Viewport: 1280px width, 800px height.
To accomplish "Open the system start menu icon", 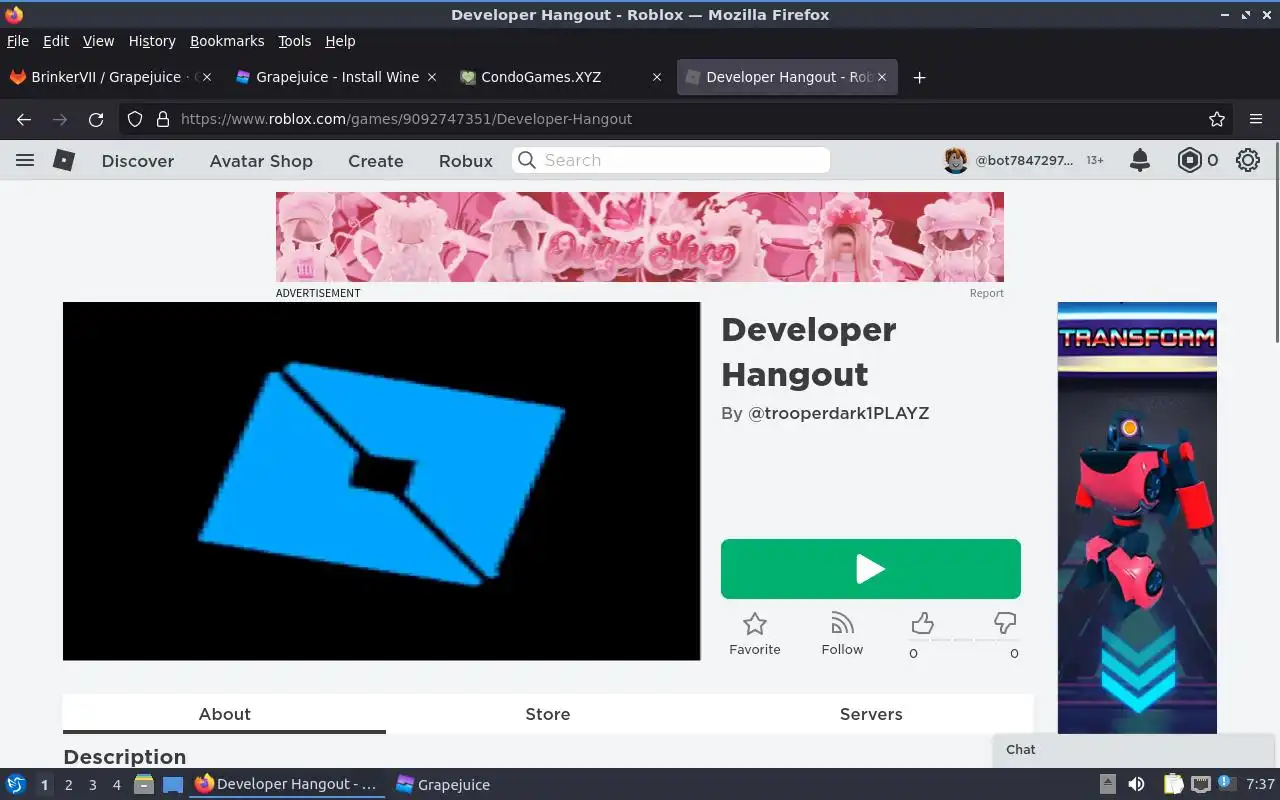I will coord(15,785).
